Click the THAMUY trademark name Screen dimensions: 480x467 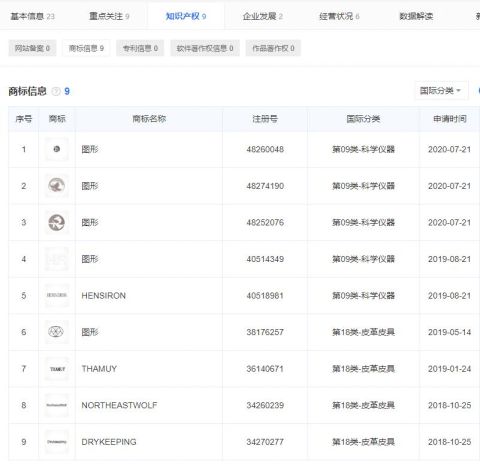pyautogui.click(x=99, y=369)
